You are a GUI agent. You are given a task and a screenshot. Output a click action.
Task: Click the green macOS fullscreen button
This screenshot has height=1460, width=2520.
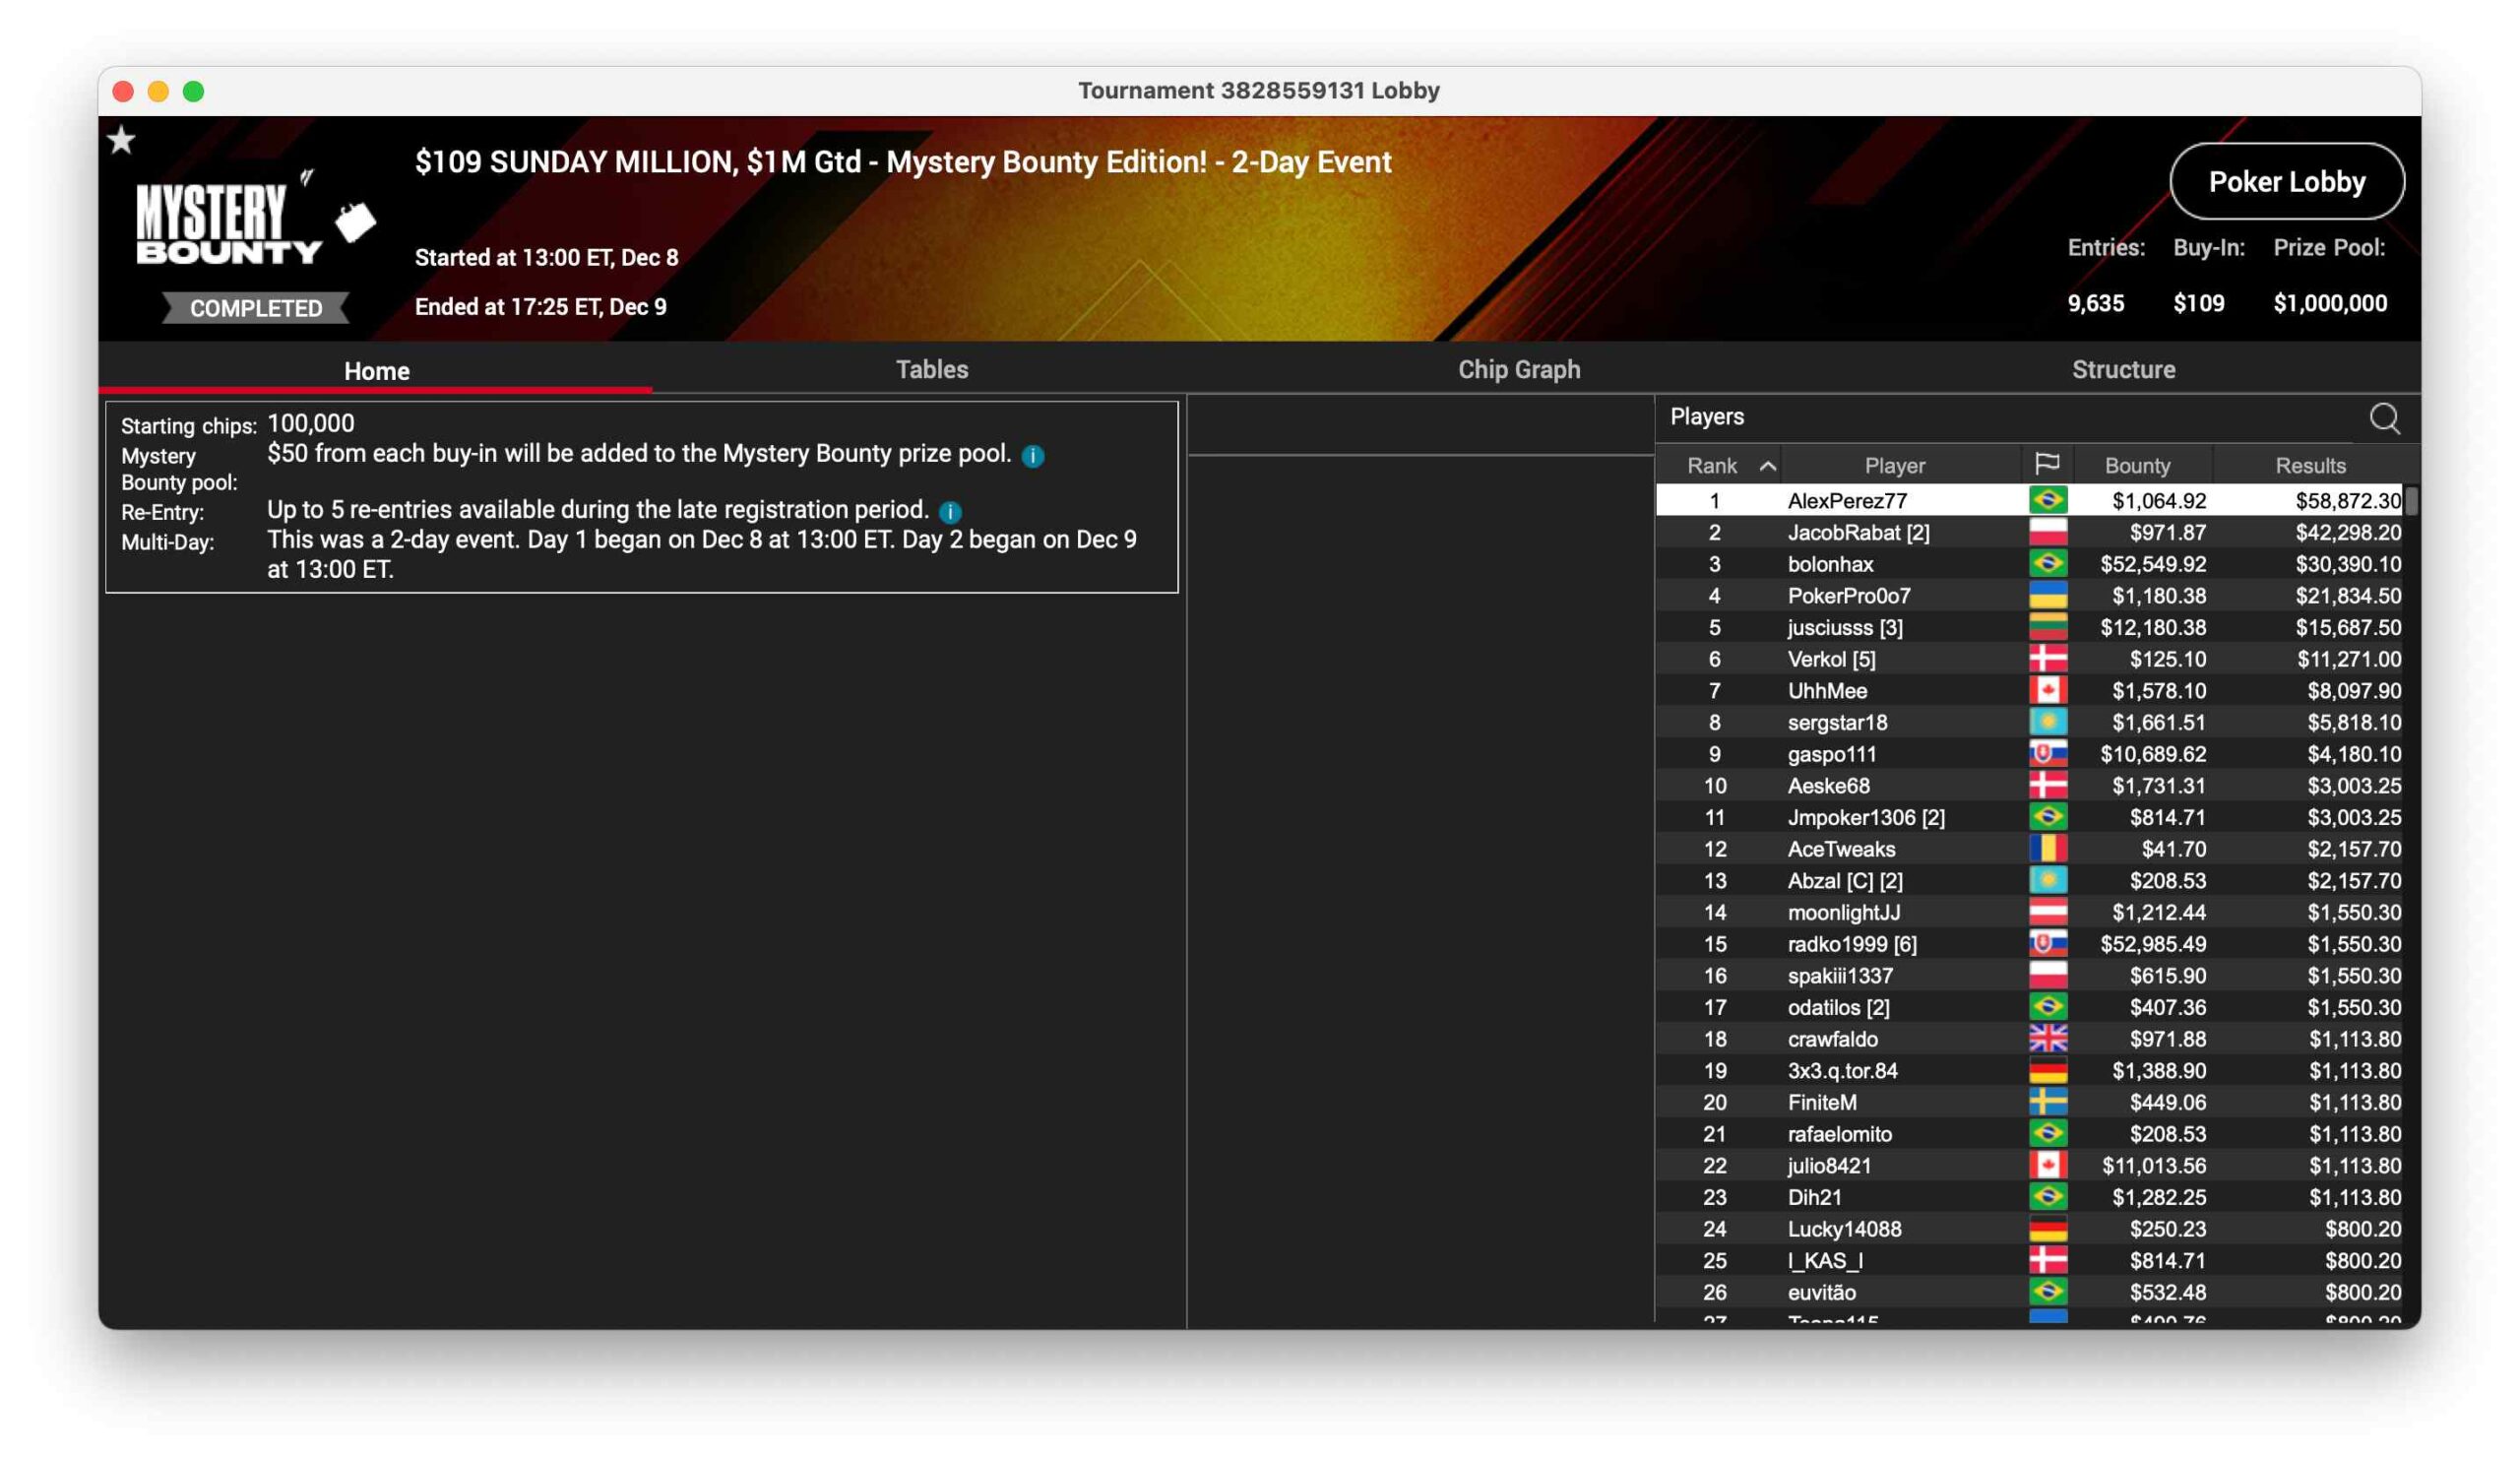tap(194, 92)
